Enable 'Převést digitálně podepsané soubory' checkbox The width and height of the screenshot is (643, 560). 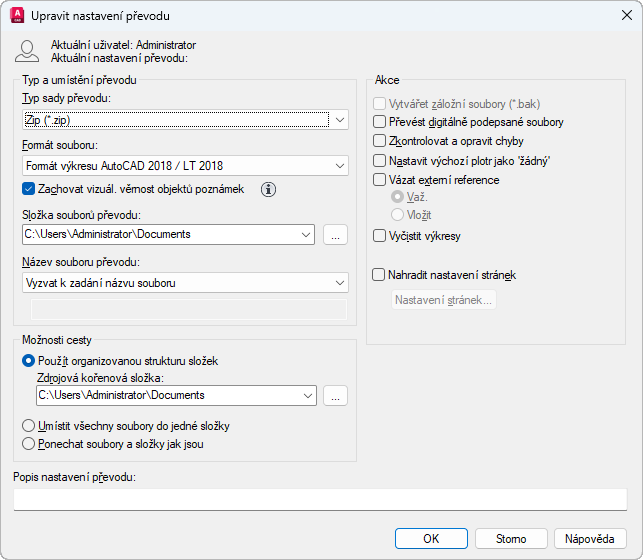point(379,122)
